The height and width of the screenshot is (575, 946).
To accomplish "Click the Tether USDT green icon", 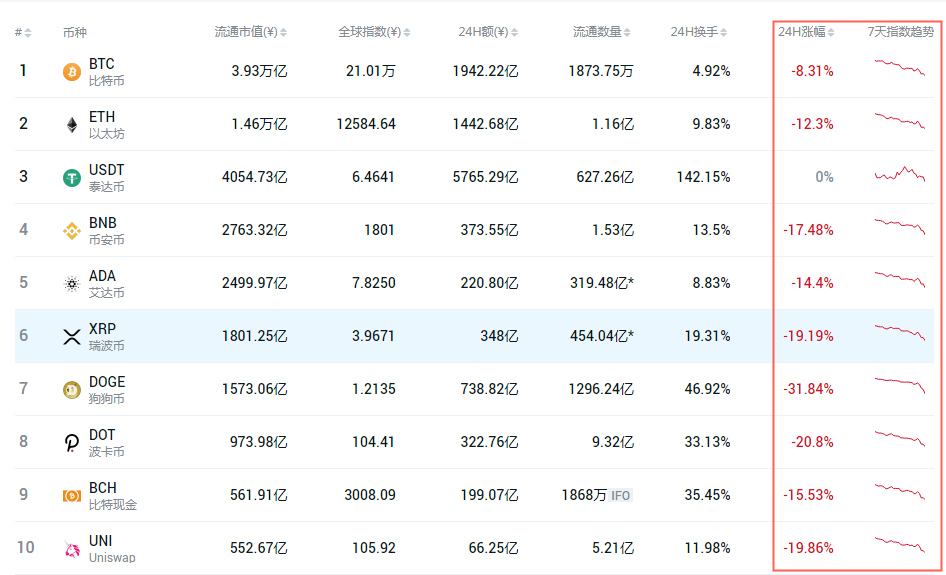I will 72,178.
